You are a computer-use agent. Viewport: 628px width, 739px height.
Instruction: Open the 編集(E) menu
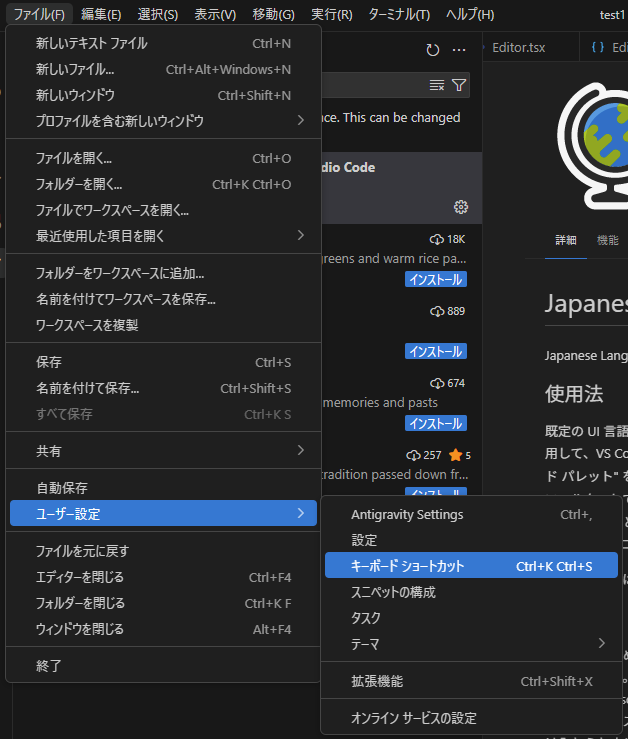(101, 15)
